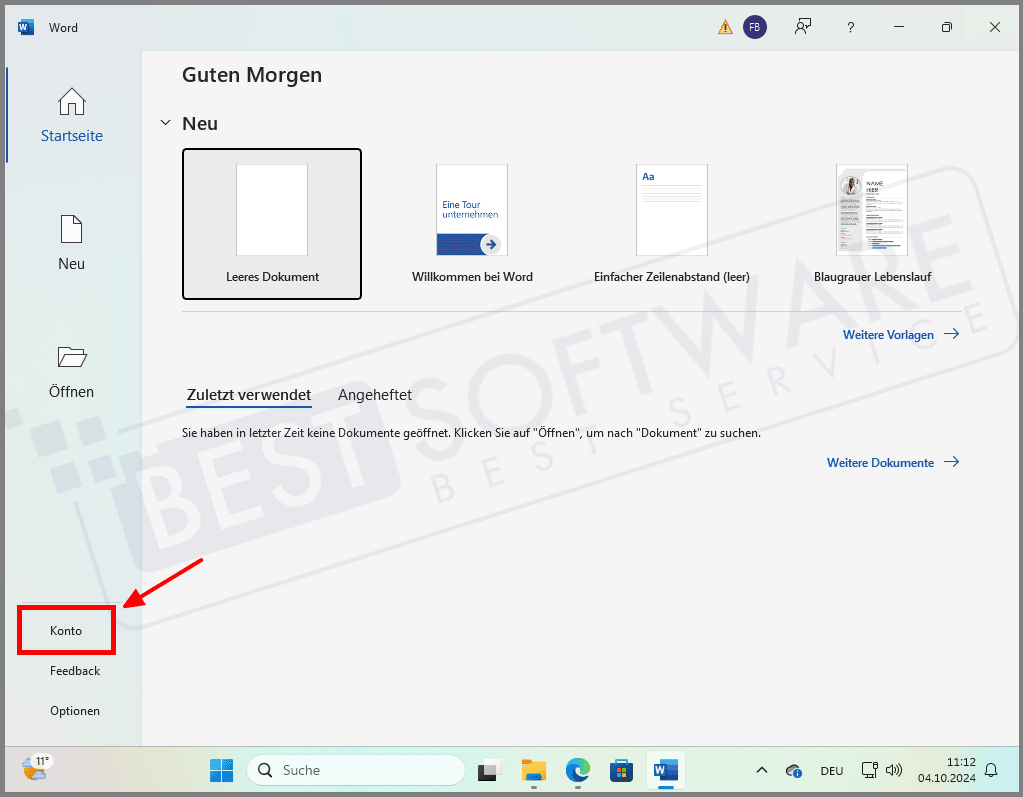Screen dimensions: 1023x797
Task: Open the OneDrive cloud tray icon
Action: coord(793,771)
